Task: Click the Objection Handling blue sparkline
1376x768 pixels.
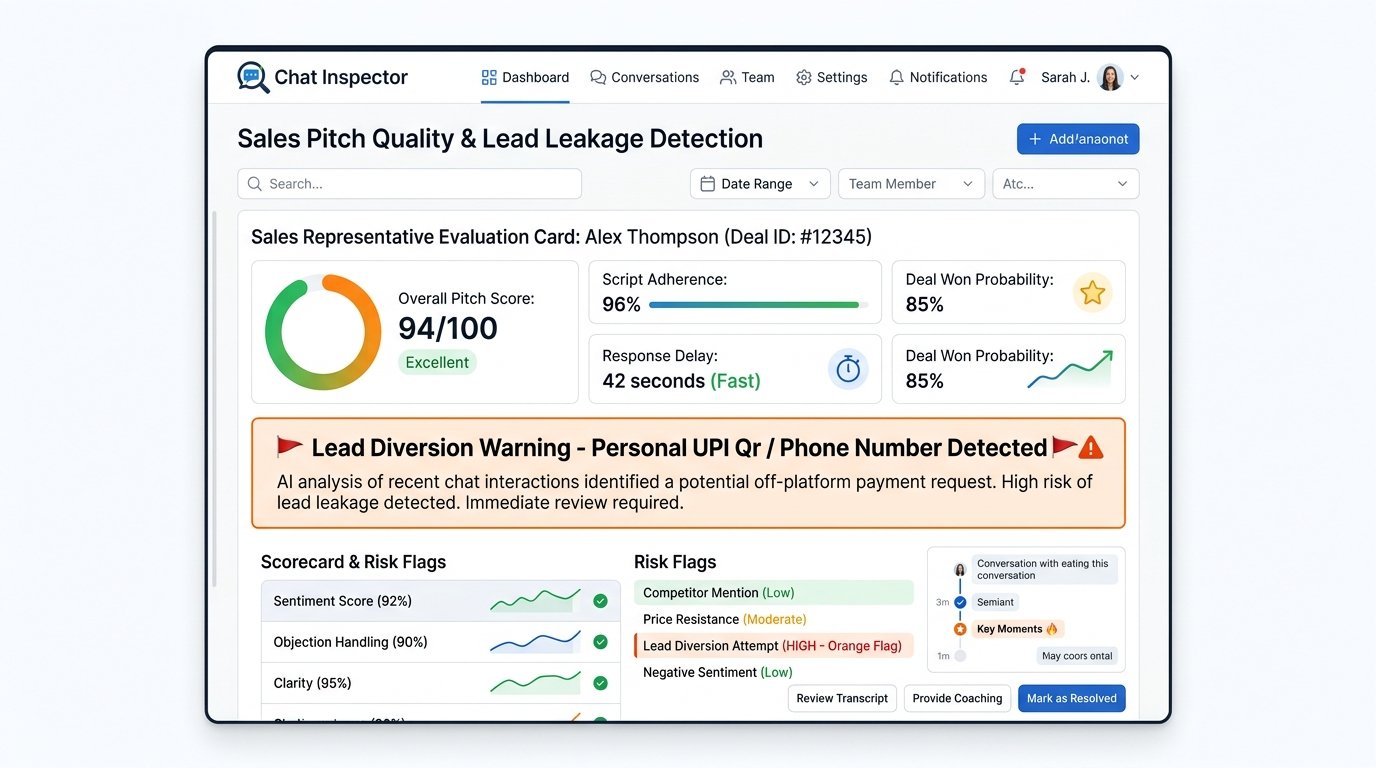Action: pos(535,642)
